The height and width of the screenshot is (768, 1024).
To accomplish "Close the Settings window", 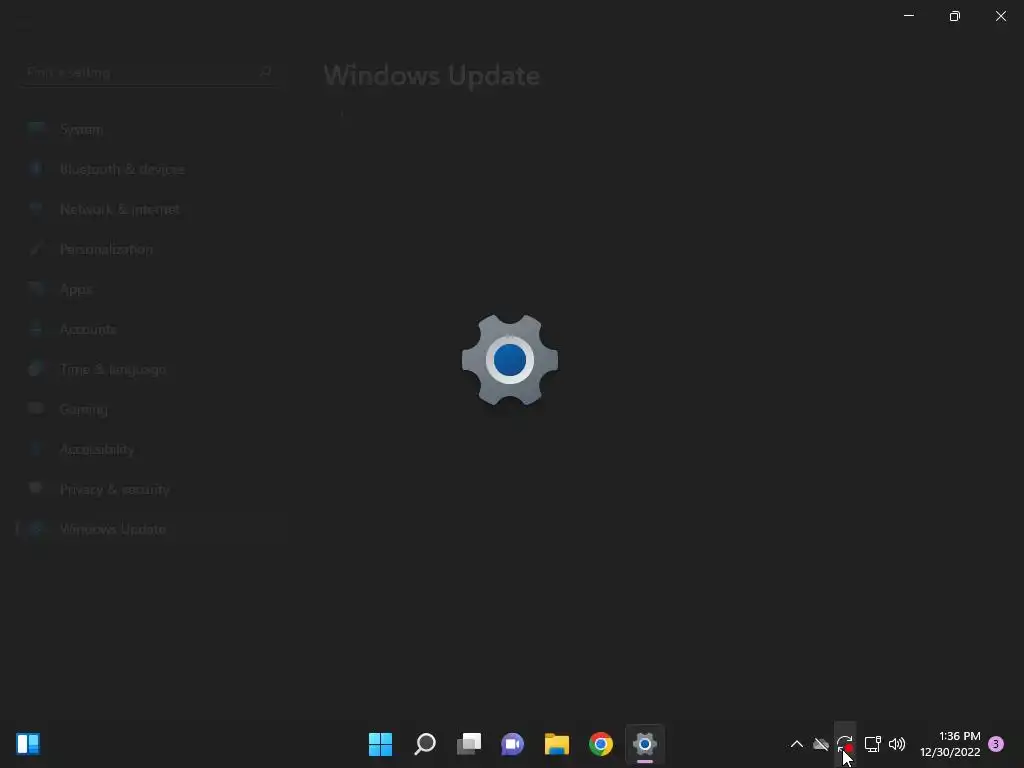I will click(1000, 16).
